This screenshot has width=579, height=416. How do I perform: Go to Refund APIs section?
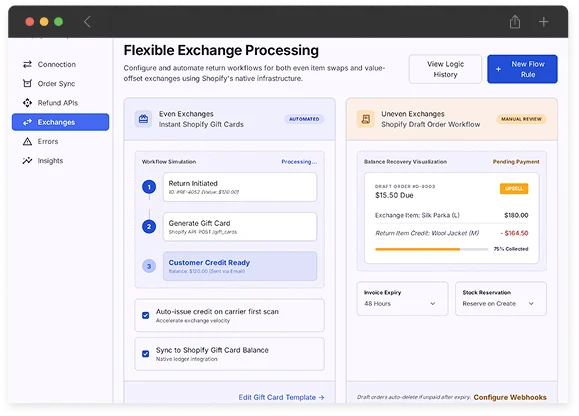60,103
